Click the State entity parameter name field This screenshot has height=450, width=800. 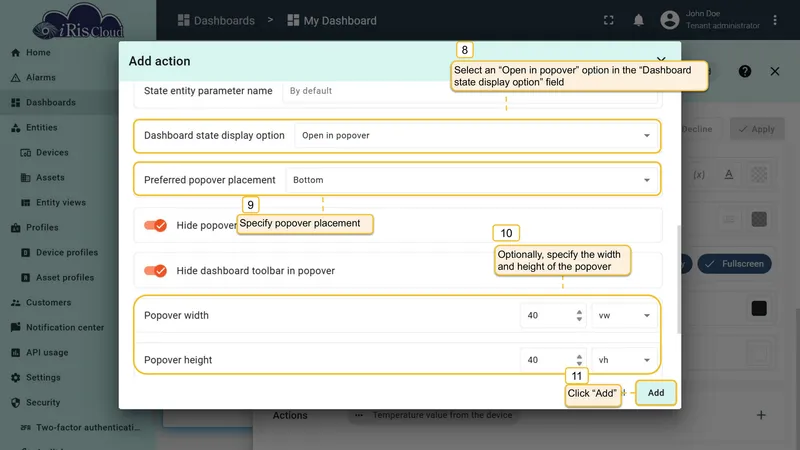(x=469, y=91)
